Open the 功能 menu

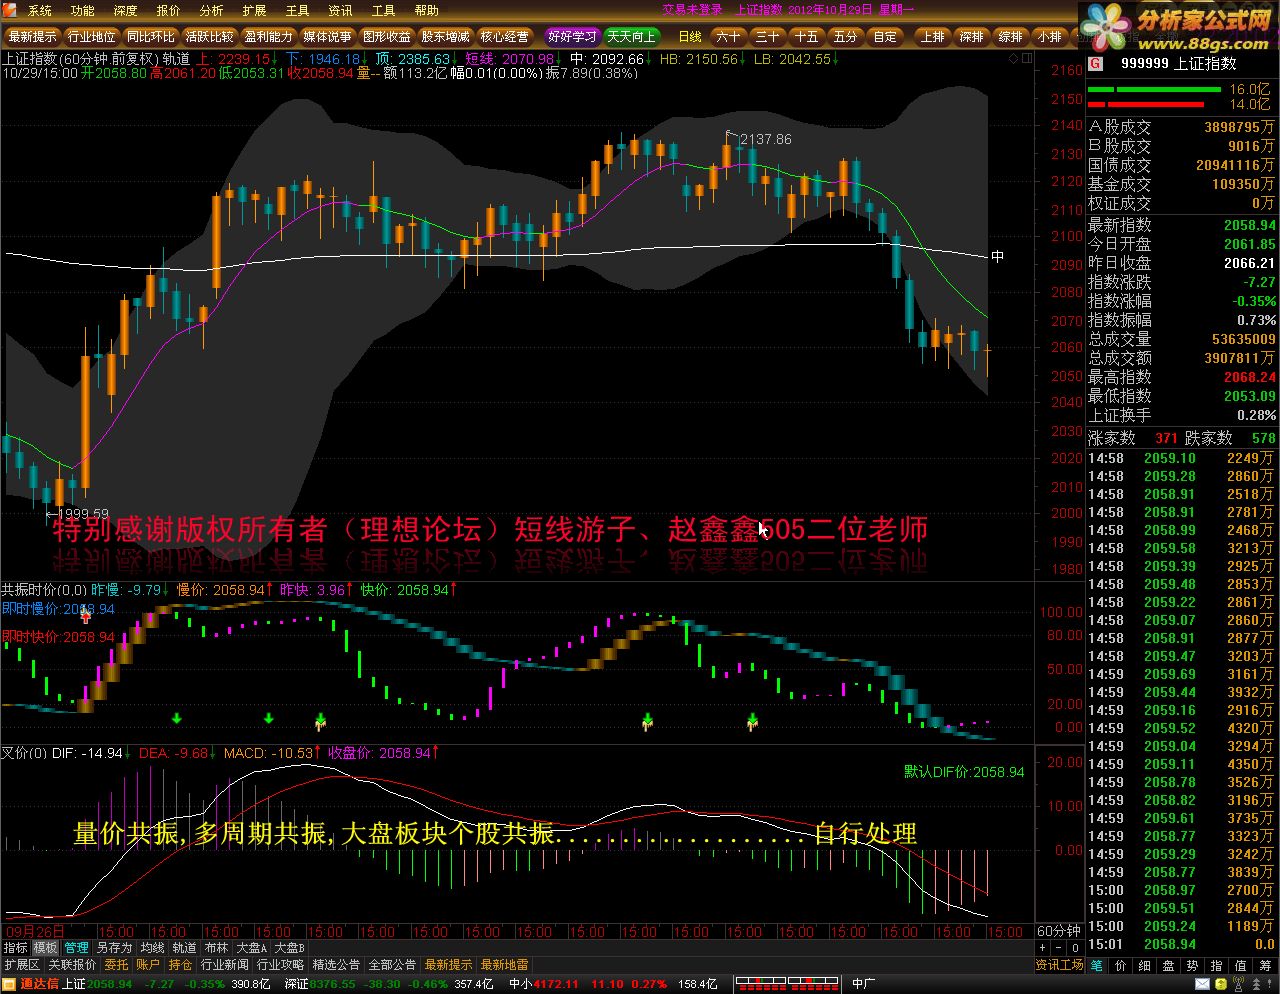[x=82, y=11]
